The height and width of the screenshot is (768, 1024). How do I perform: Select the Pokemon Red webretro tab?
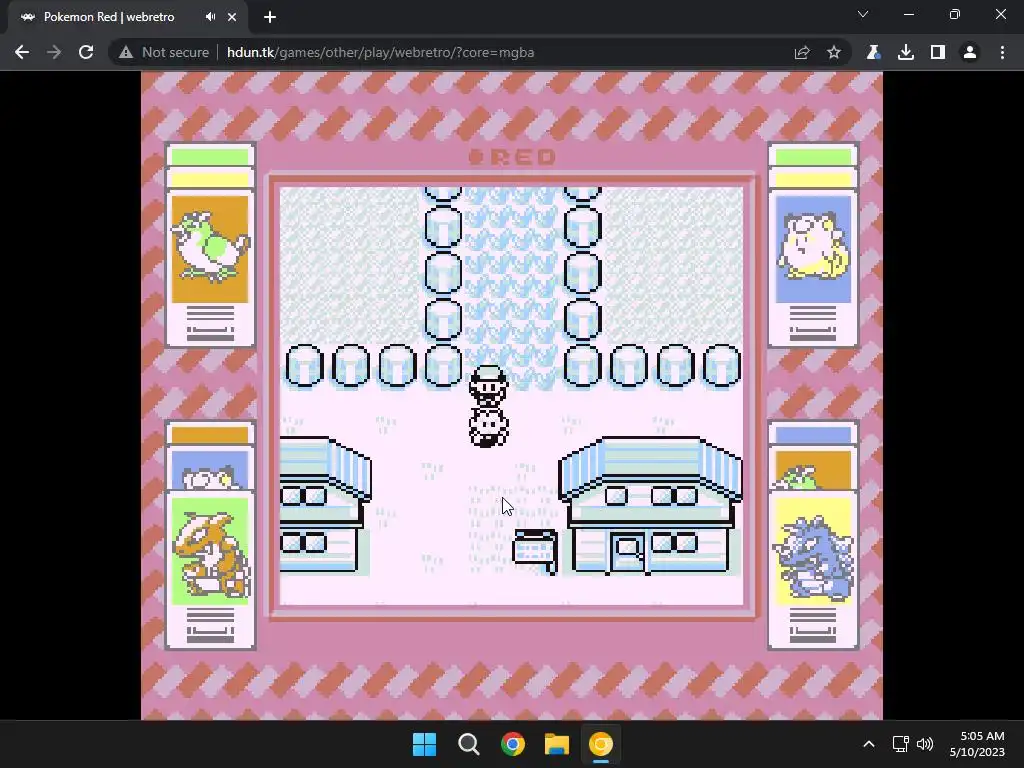[109, 17]
